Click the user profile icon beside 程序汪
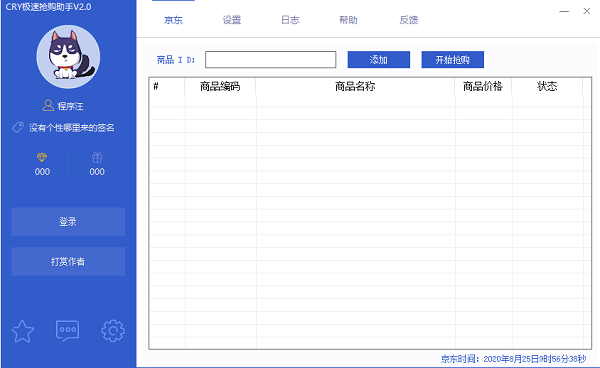This screenshot has height=368, width=600. coord(48,105)
